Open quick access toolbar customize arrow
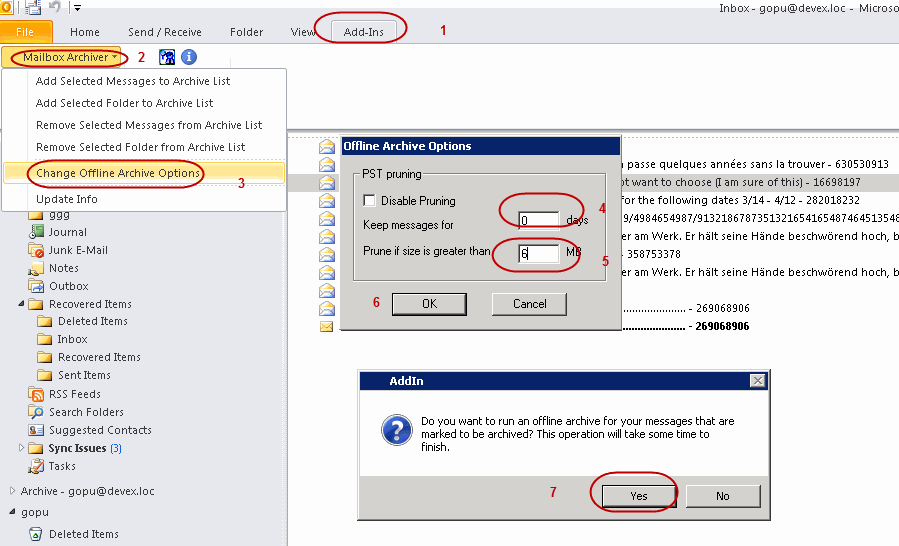Screen dimensions: 899x546 pyautogui.click(x=77, y=8)
